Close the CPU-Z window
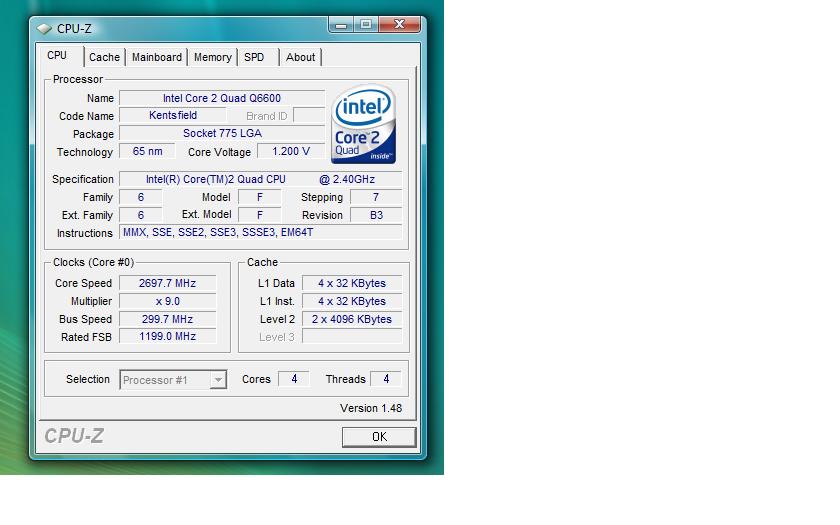Screen dimensions: 840x525 click(x=400, y=25)
